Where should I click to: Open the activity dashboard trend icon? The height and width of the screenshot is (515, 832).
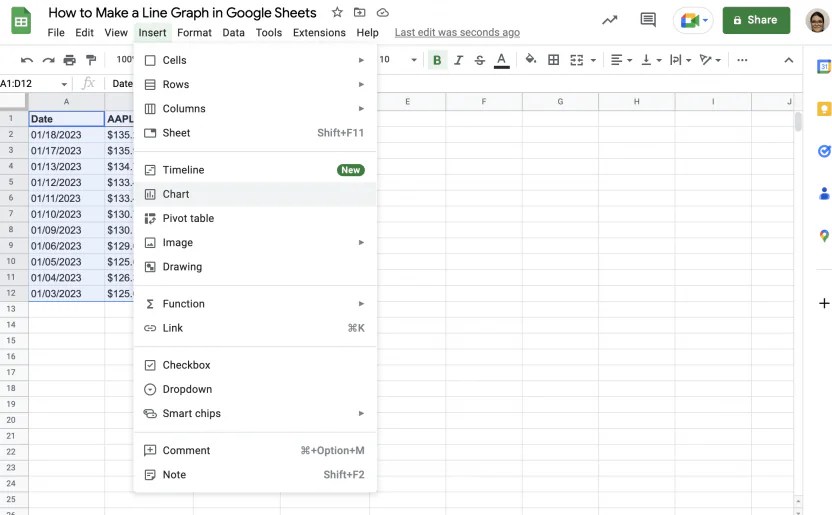click(610, 20)
